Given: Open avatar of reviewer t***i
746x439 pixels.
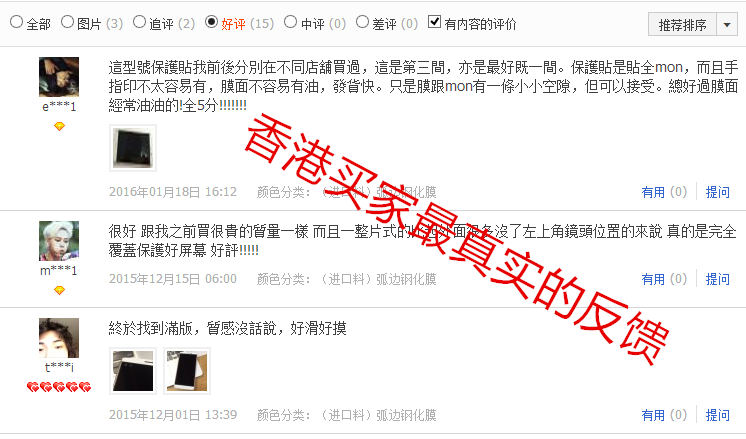Looking at the screenshot, I should [x=59, y=338].
